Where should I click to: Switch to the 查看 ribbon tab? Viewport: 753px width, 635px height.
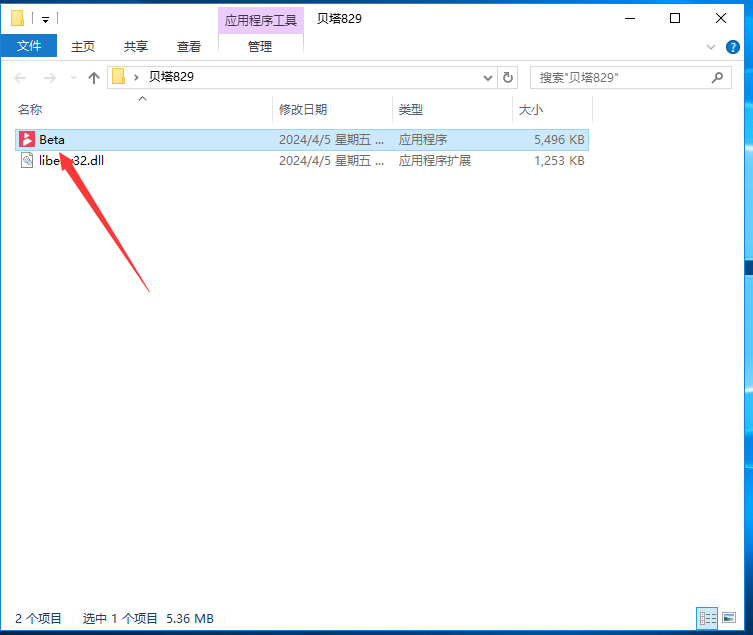(x=189, y=46)
